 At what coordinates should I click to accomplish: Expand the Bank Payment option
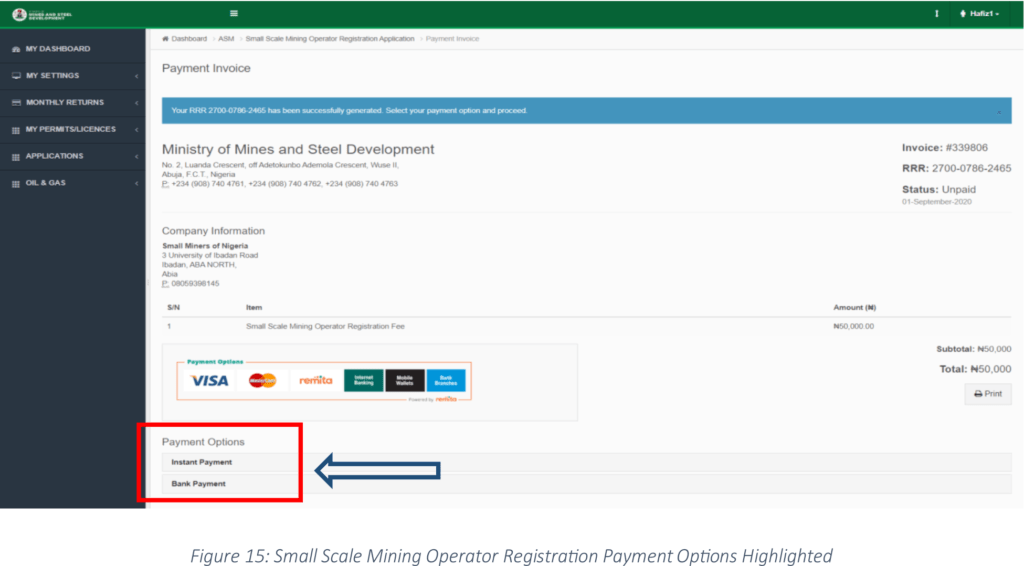click(199, 484)
